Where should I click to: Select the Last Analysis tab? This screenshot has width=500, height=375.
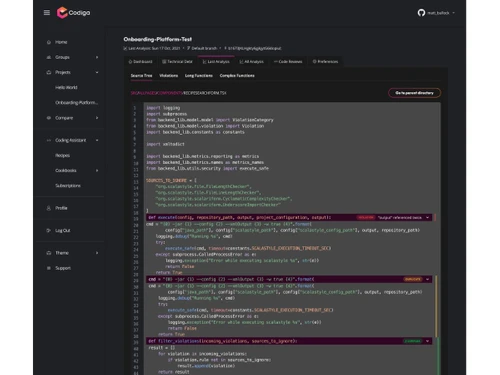pyautogui.click(x=216, y=62)
